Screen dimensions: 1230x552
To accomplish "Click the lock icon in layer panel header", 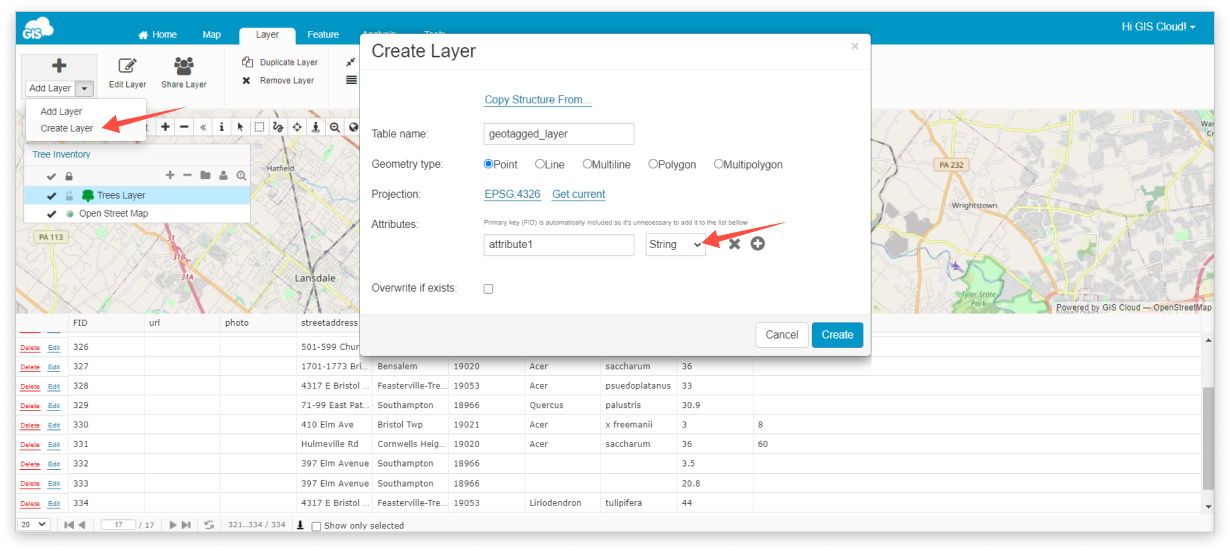I will [69, 176].
